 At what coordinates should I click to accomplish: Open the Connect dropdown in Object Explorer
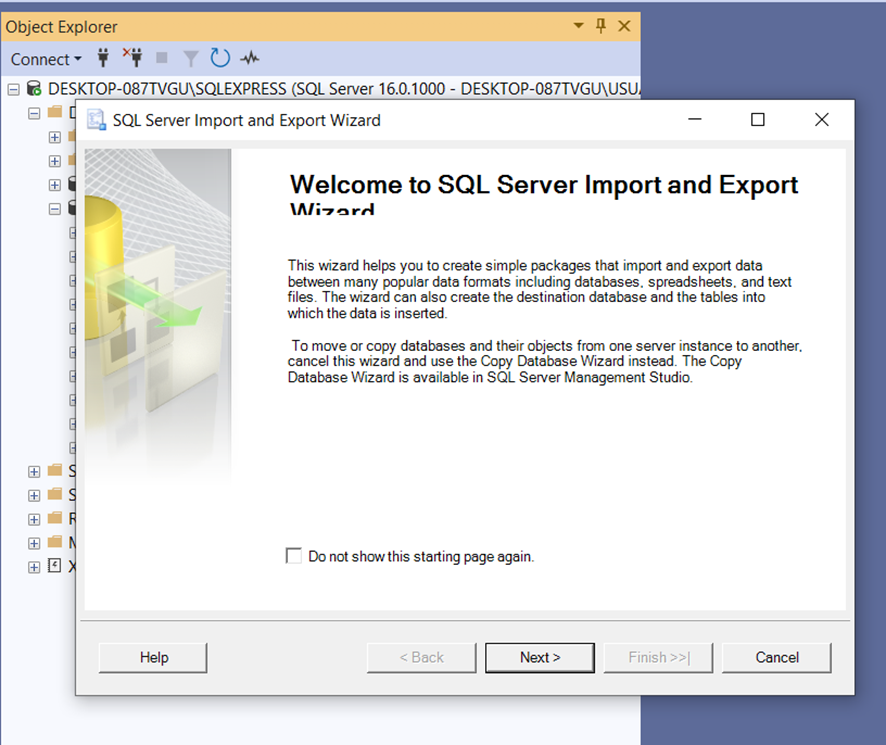click(x=46, y=59)
